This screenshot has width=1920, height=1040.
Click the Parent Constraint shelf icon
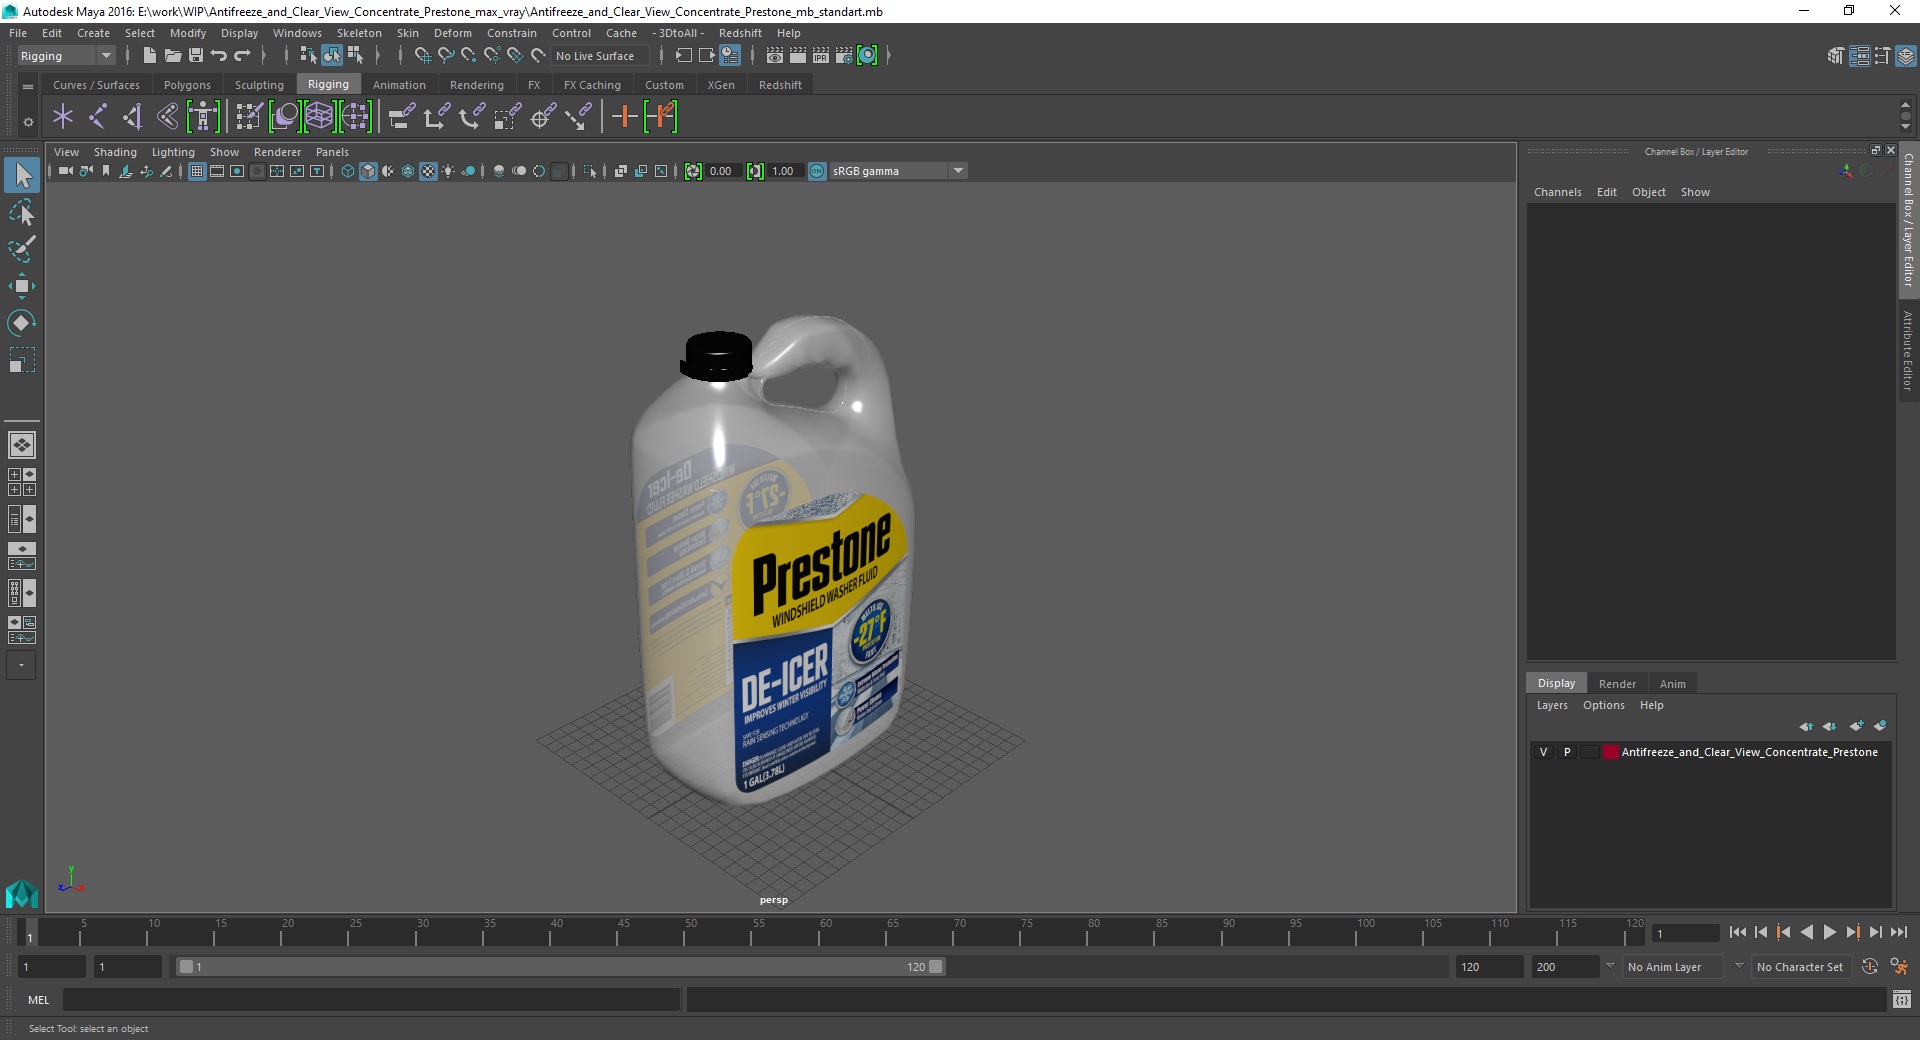click(x=402, y=117)
